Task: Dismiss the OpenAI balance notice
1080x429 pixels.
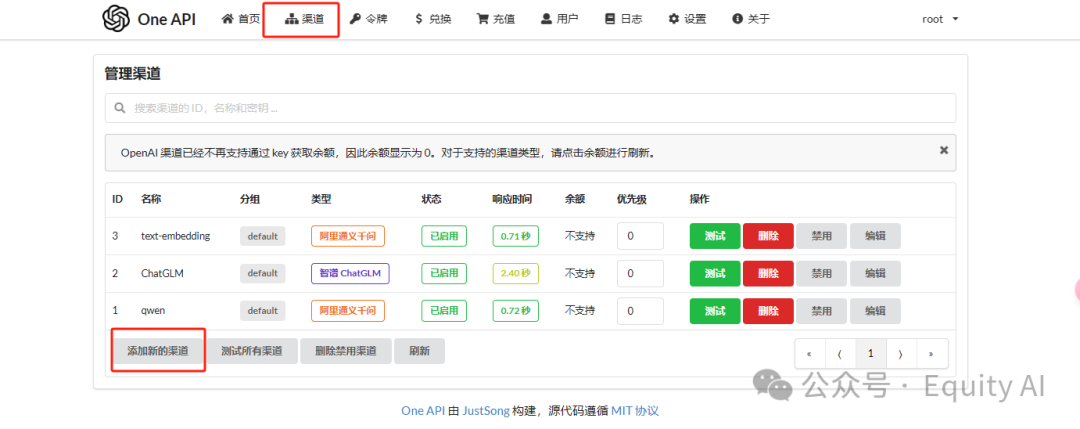Action: pos(944,149)
